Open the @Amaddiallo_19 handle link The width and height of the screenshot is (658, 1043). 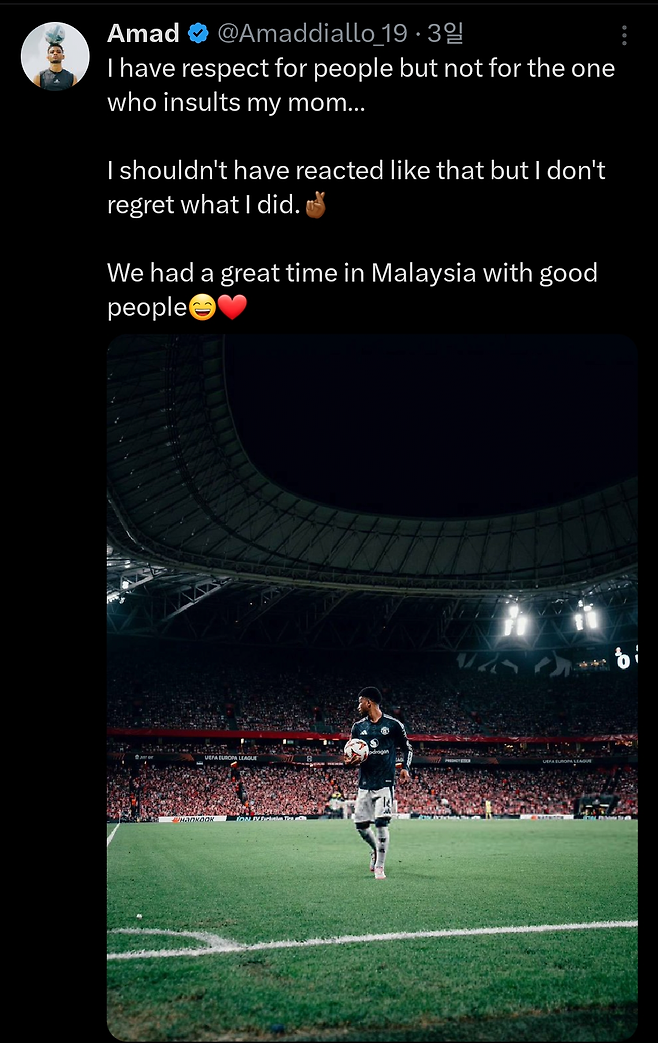point(312,33)
